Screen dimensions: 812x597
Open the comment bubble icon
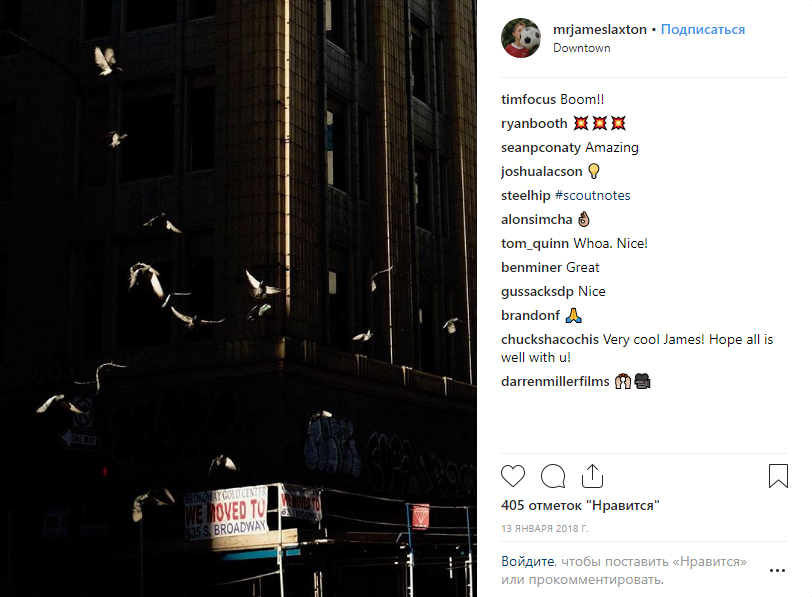553,476
